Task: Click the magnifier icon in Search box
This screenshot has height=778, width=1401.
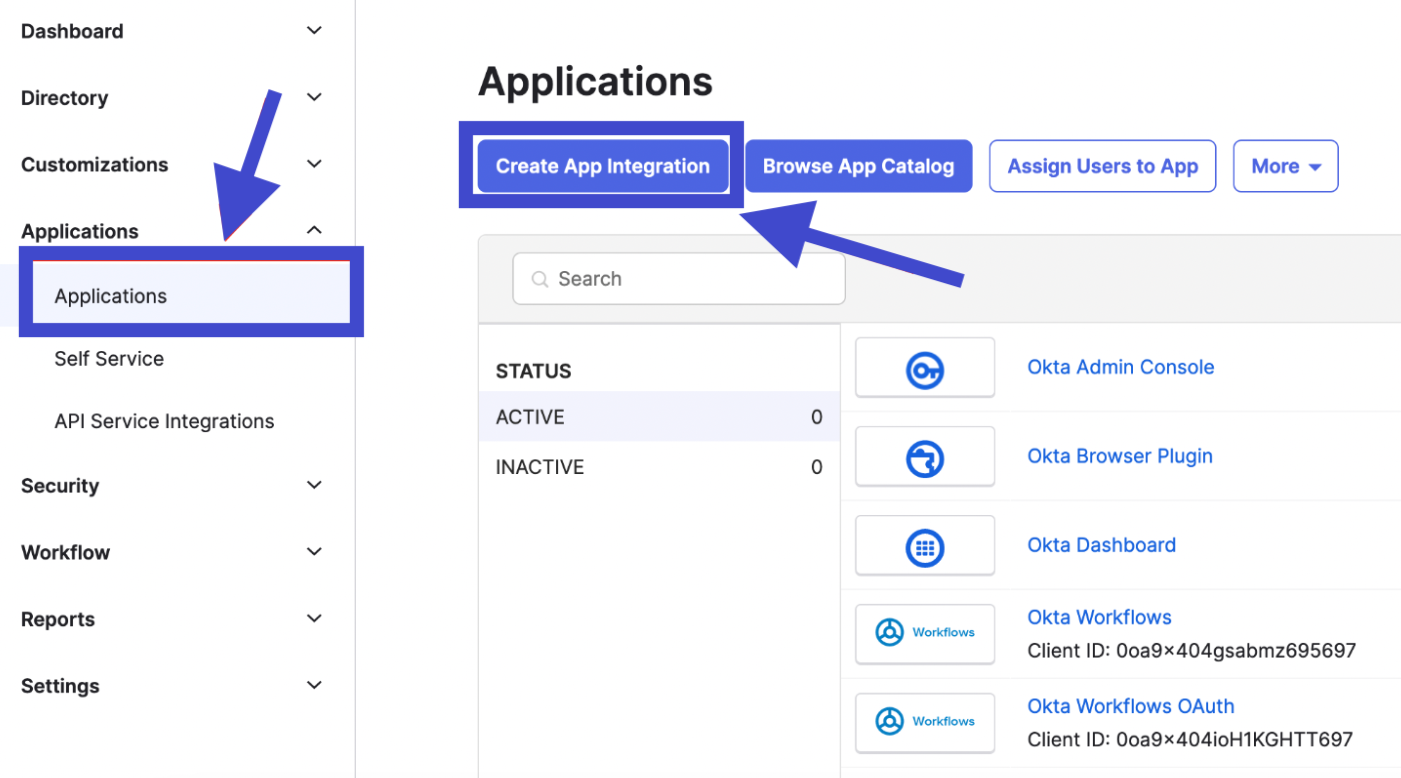Action: point(540,280)
